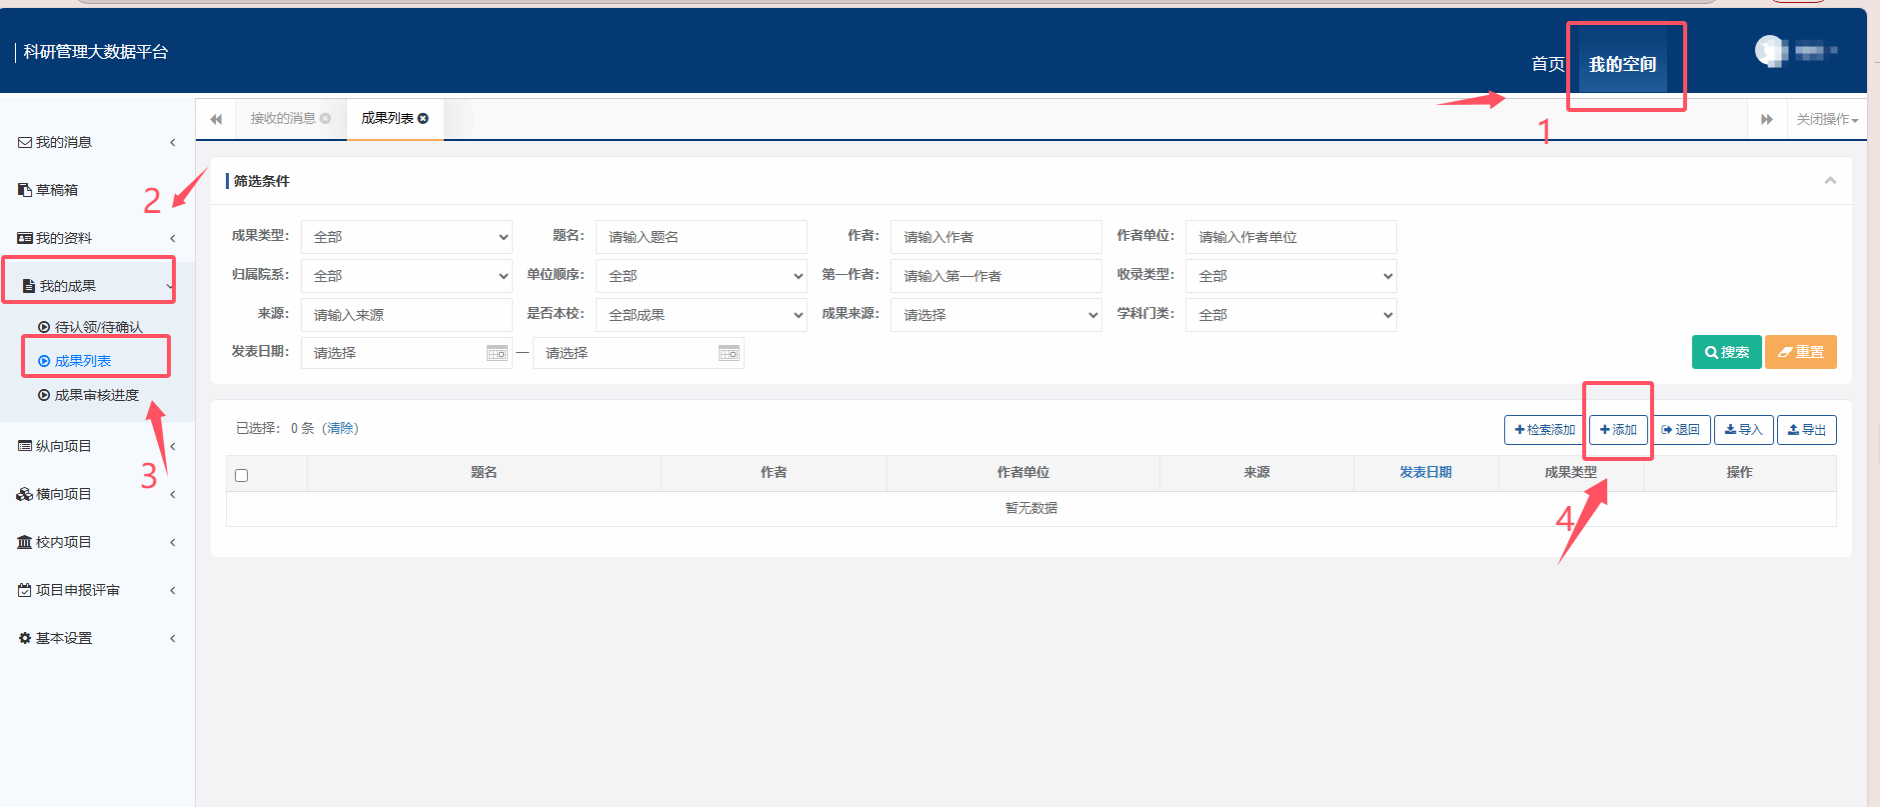Viewport: 1880px width, 807px height.
Task: Click the calendar icon in the start date field
Action: point(496,353)
